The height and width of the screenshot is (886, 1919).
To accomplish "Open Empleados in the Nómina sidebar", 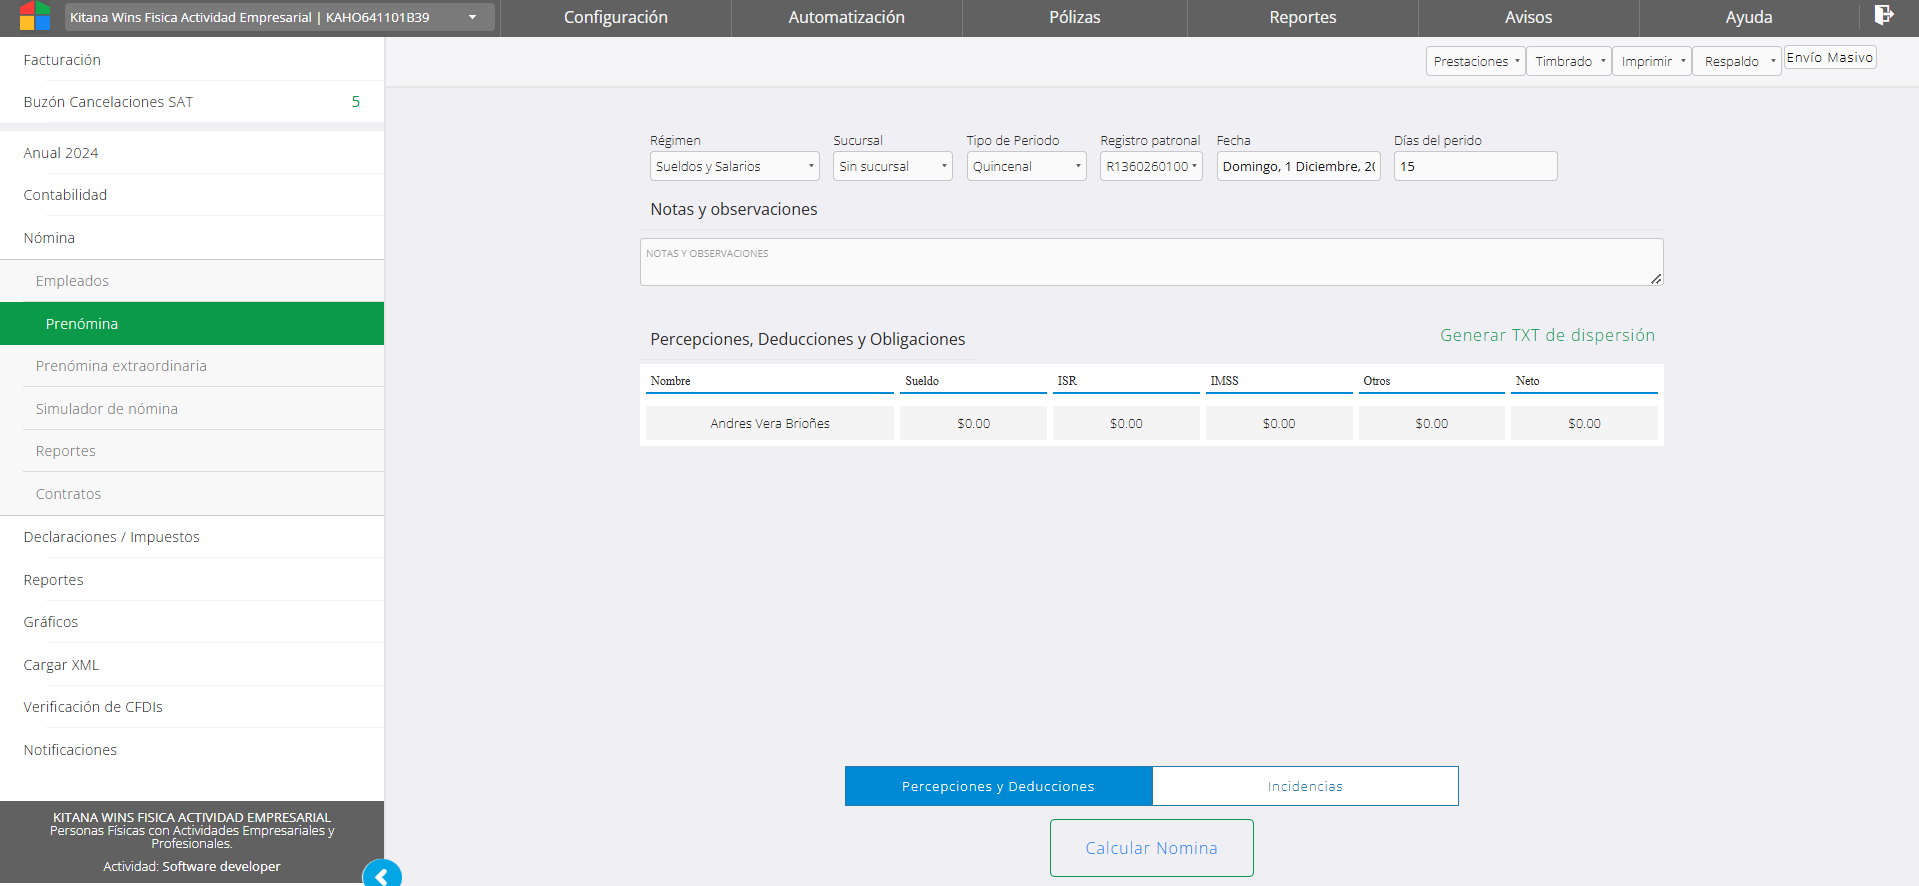I will coord(72,281).
